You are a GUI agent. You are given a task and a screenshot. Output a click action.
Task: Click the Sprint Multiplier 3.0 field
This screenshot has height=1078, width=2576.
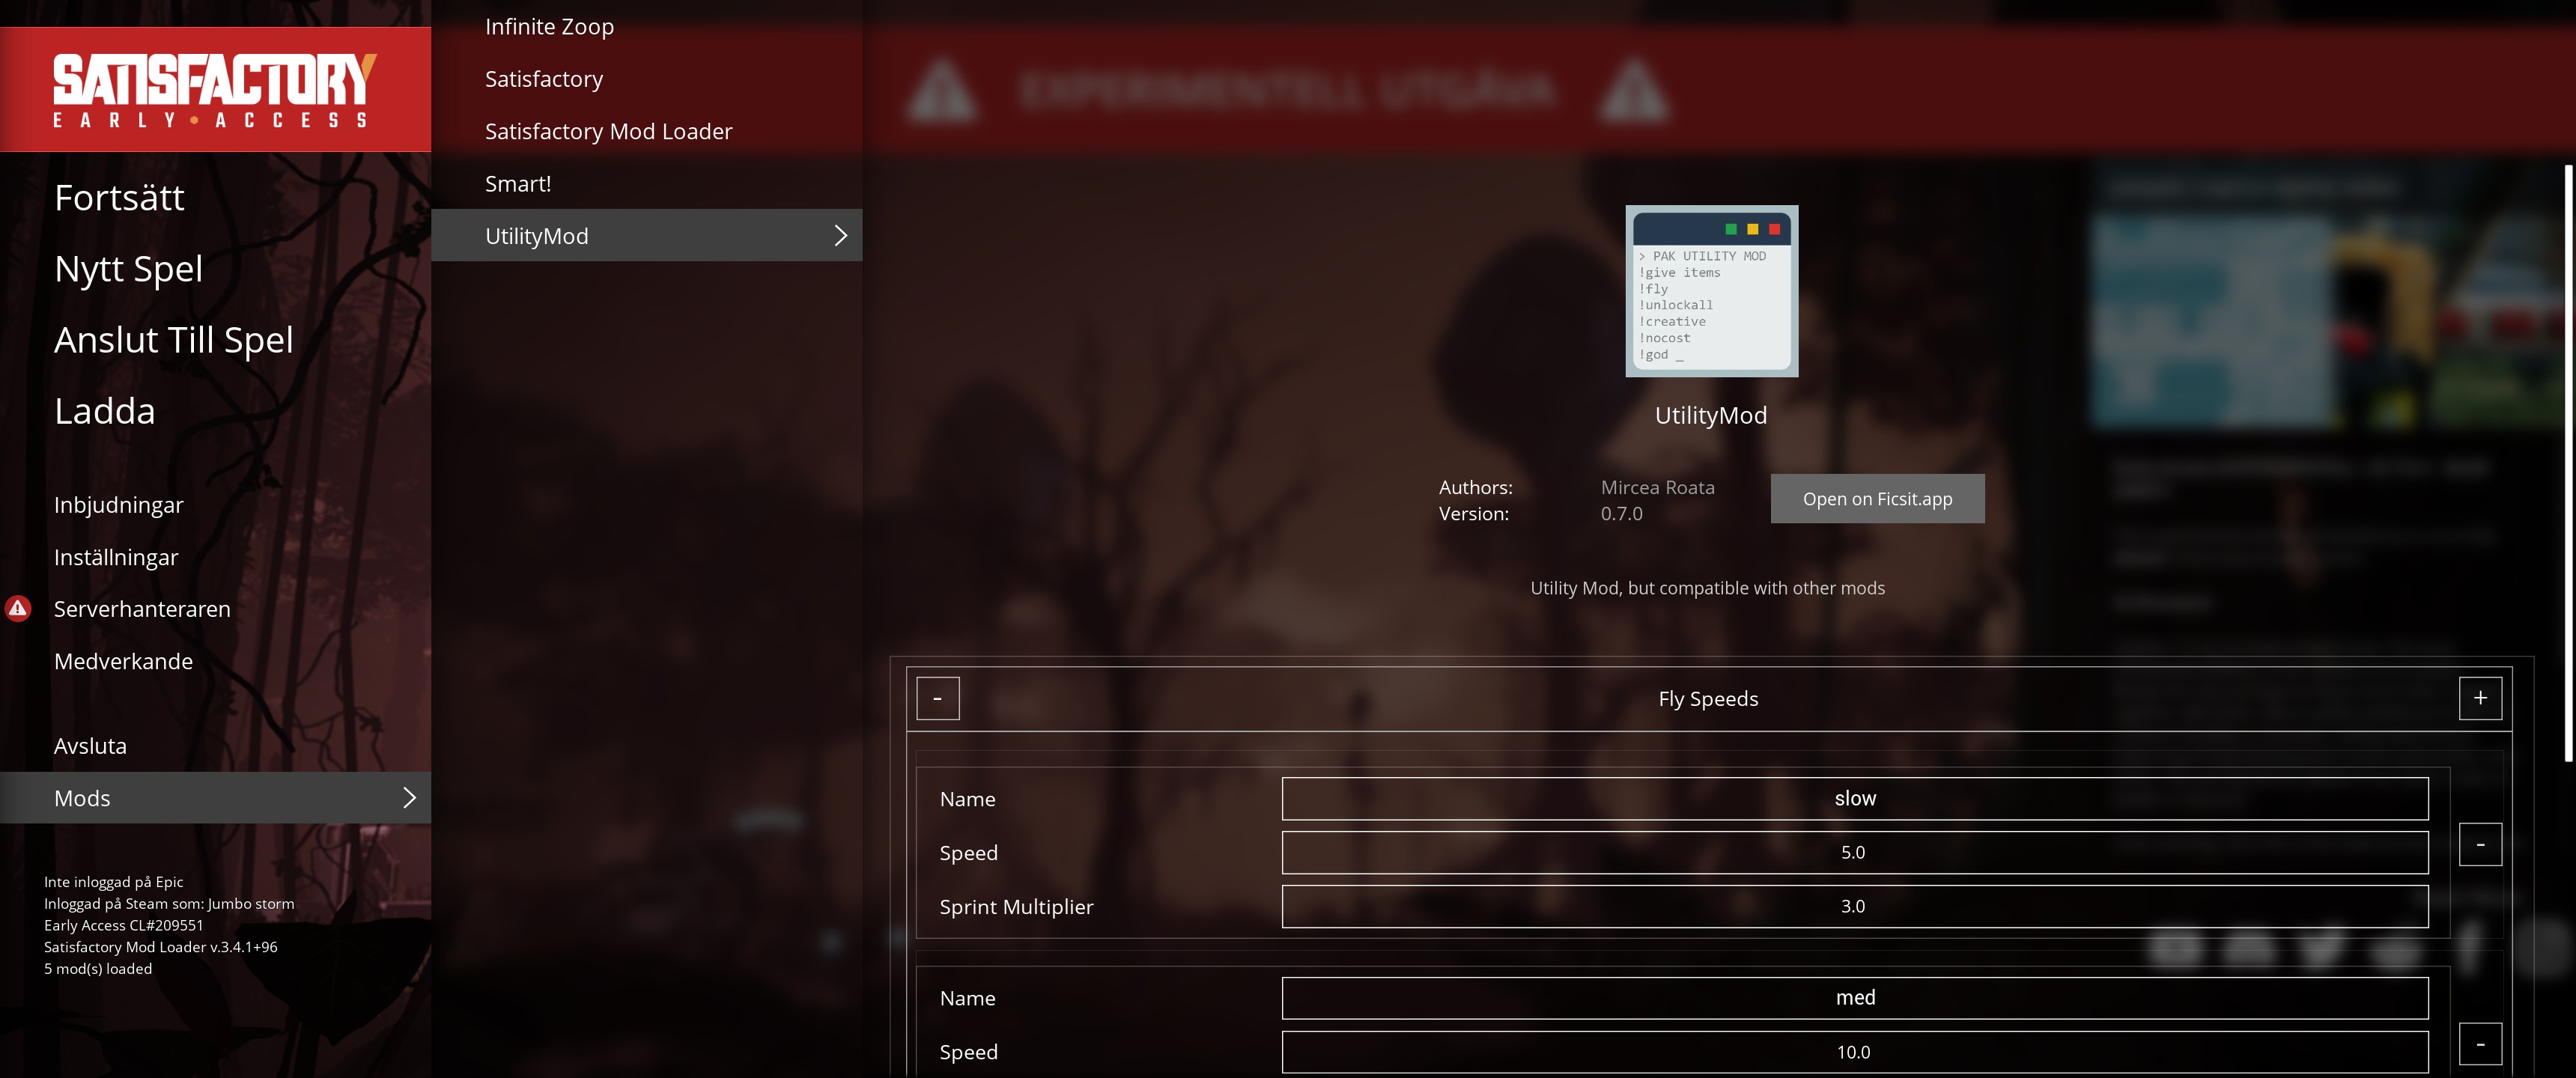point(1854,906)
